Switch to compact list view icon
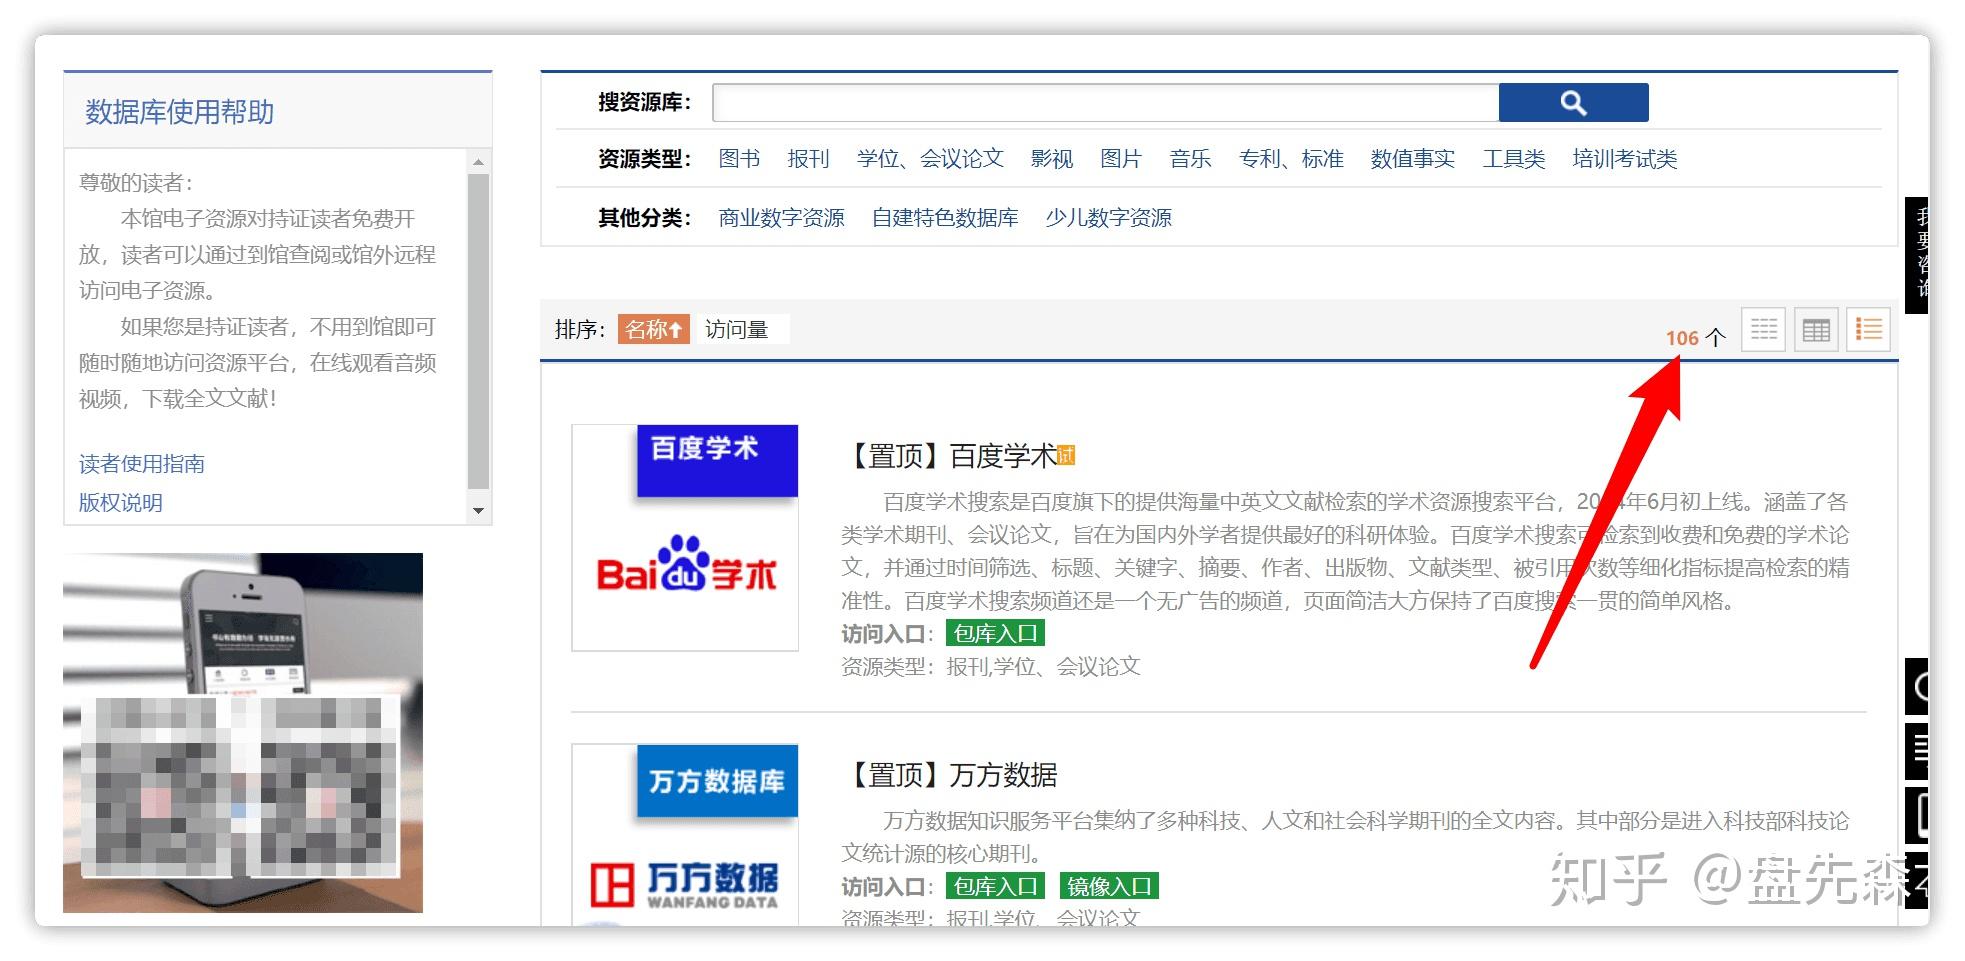 pos(1763,329)
